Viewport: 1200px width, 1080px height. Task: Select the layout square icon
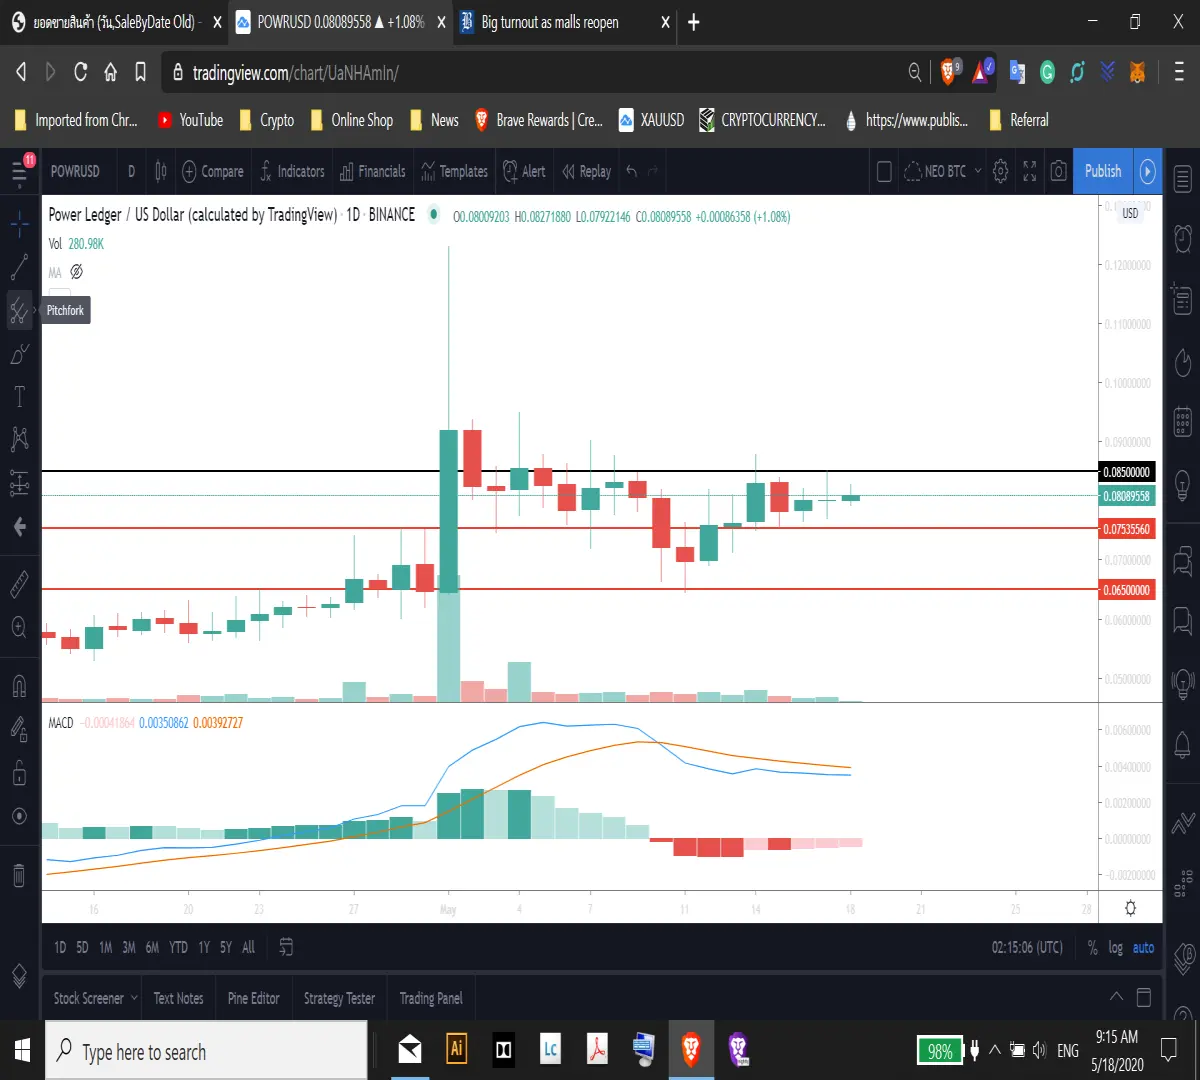click(x=884, y=171)
